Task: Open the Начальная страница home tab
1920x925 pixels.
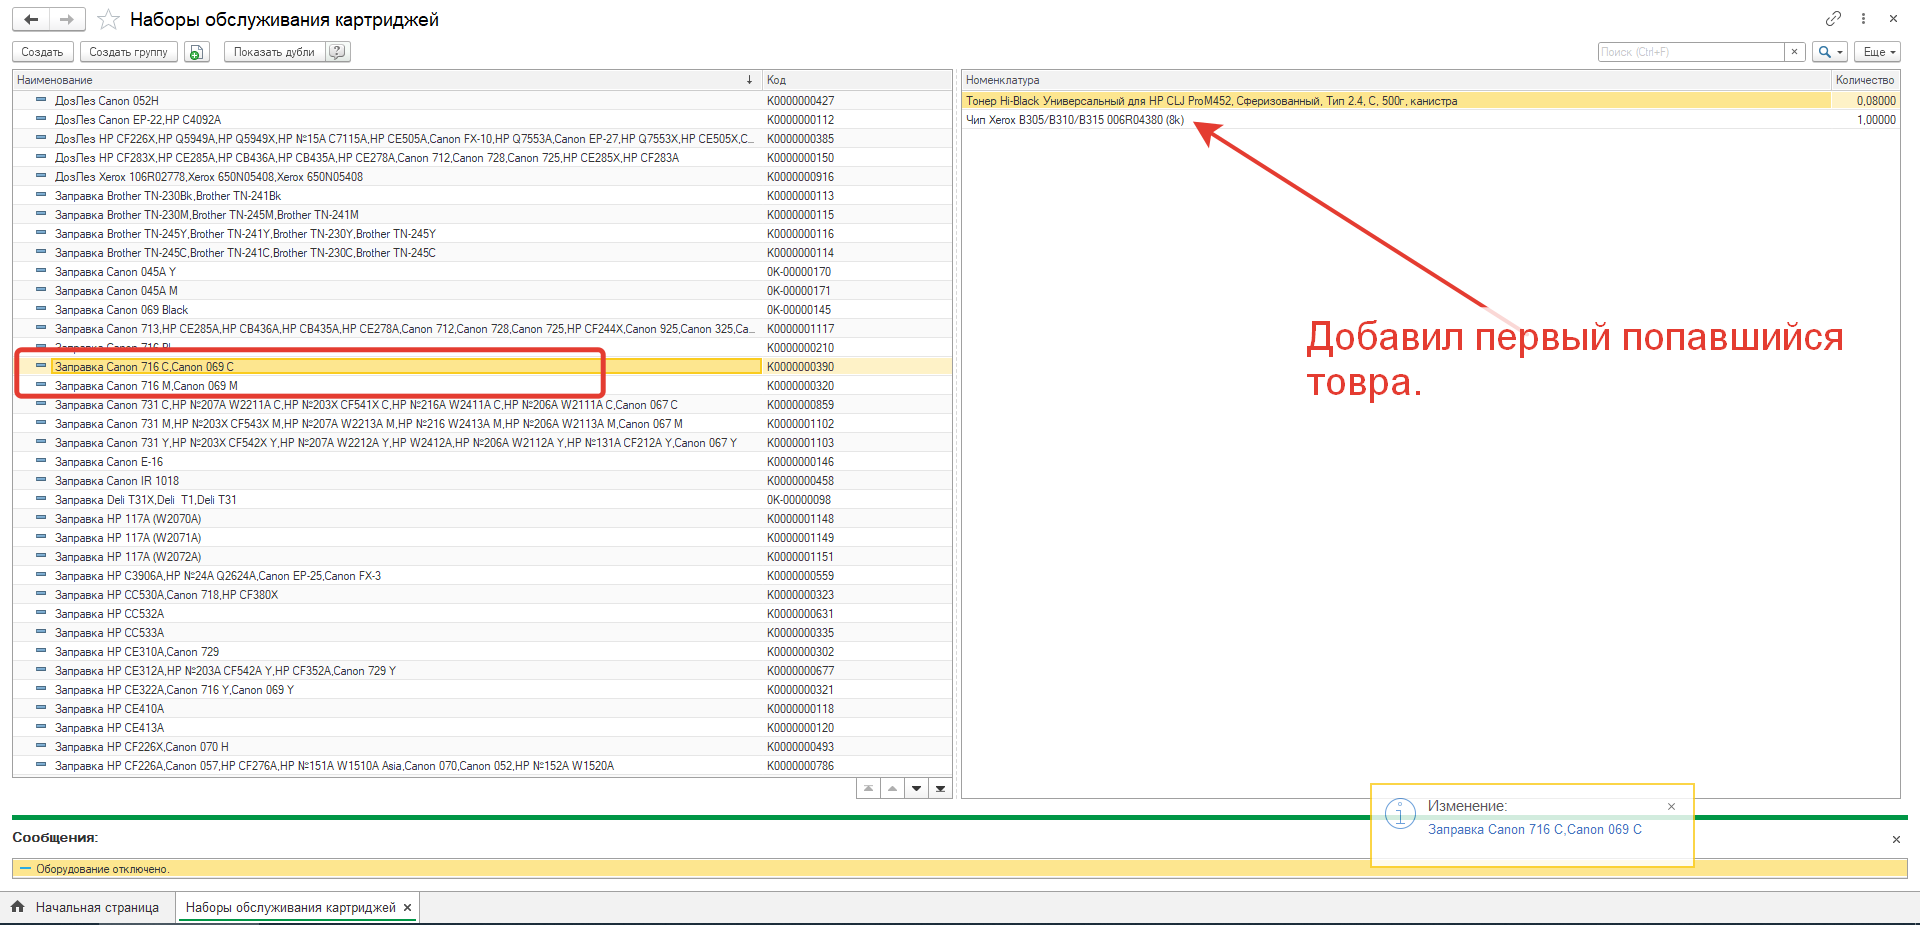Action: (x=86, y=908)
